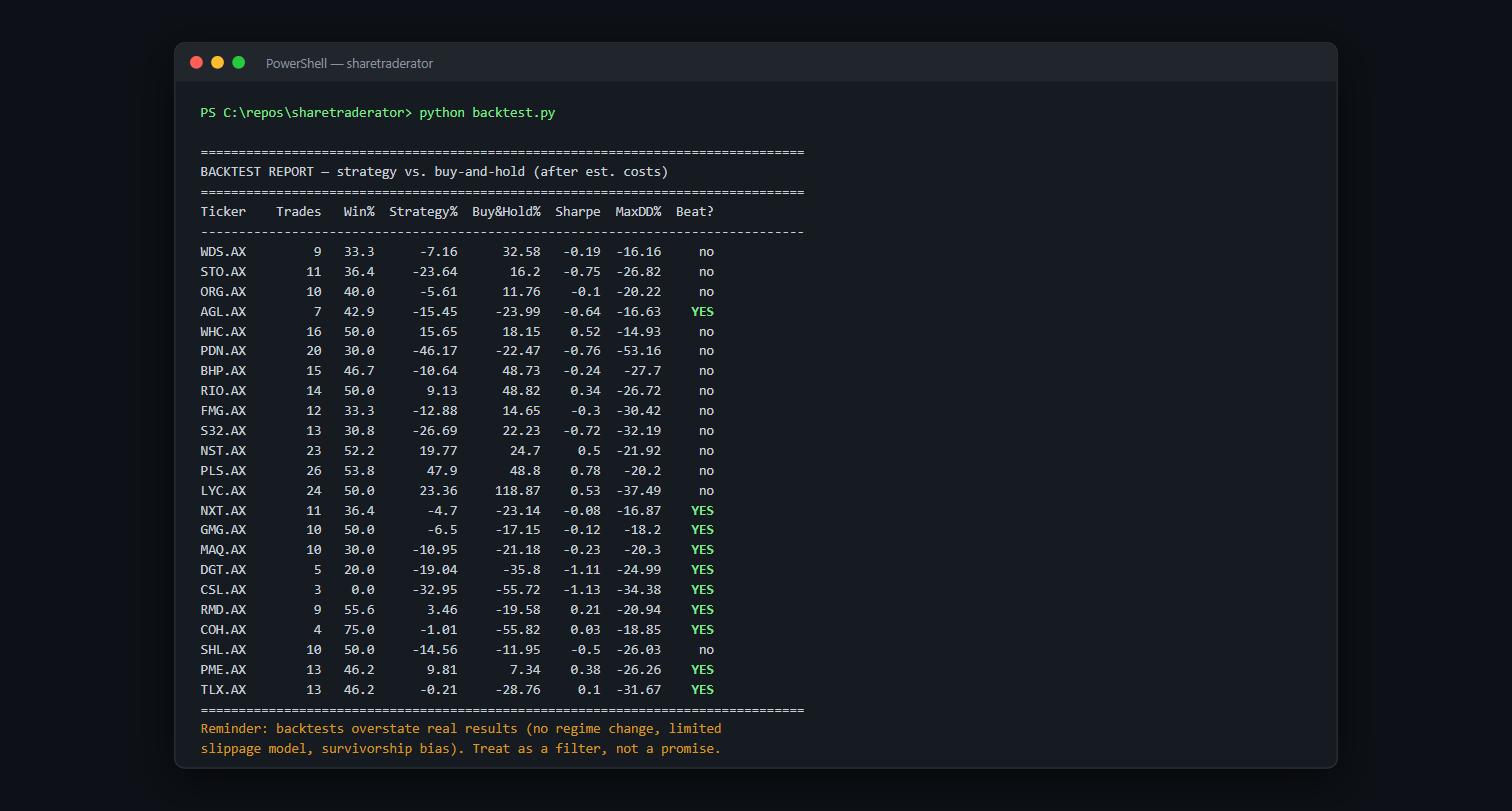
Task: Click WDS.AX Buy&Hold value 32.58
Action: click(x=521, y=251)
